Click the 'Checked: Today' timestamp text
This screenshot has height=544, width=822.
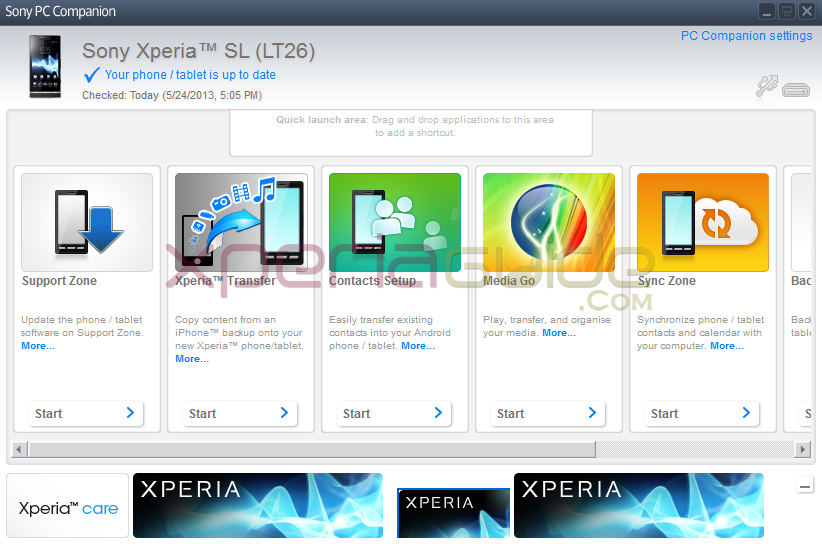pyautogui.click(x=172, y=95)
